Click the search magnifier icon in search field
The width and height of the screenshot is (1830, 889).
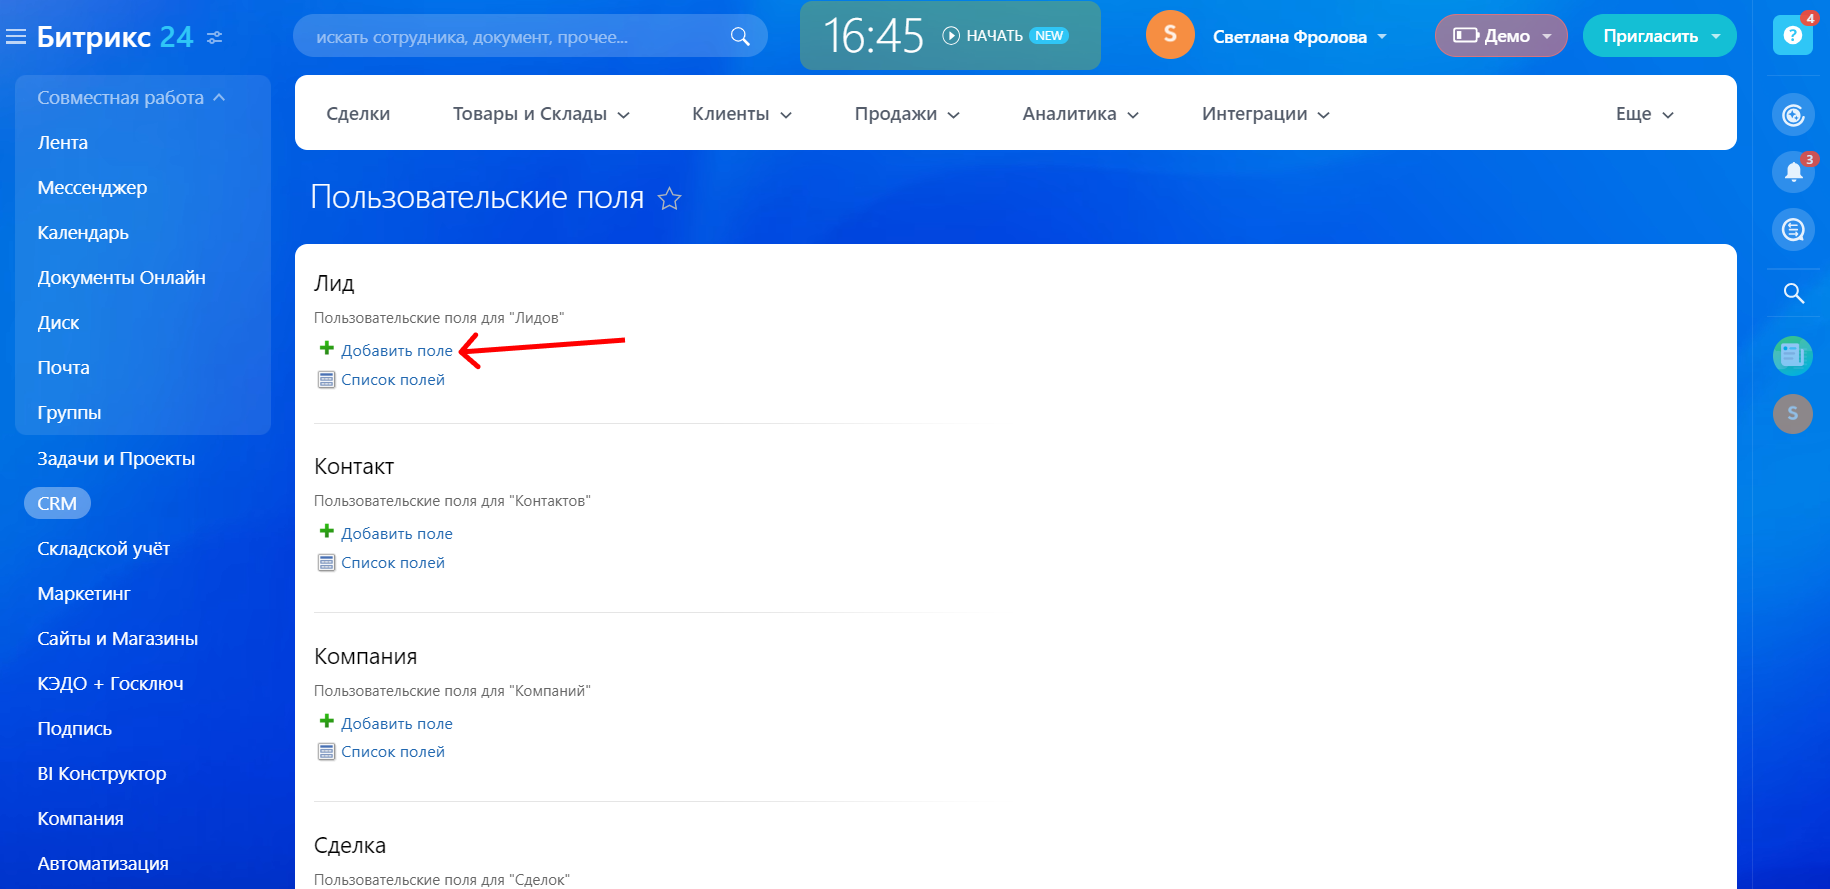tap(740, 36)
